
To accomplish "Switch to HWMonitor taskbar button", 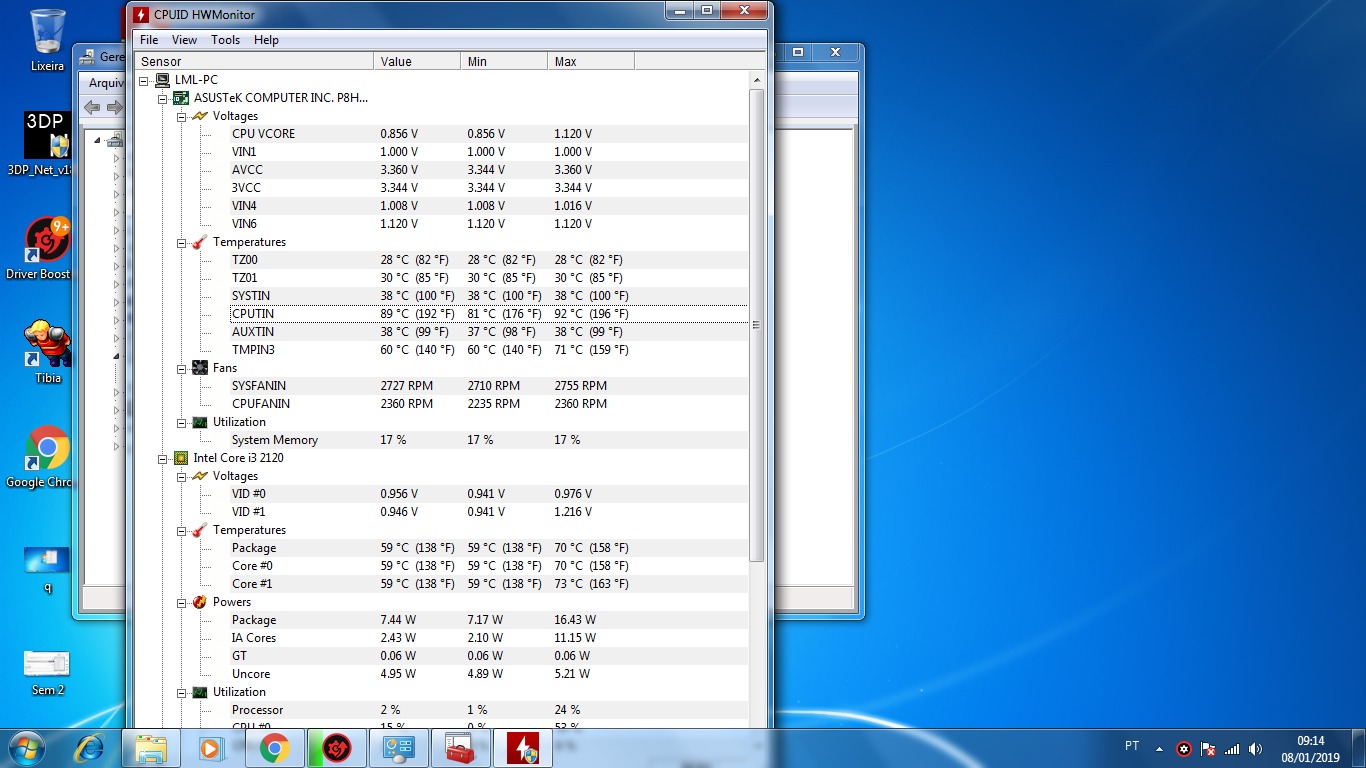I will 522,748.
